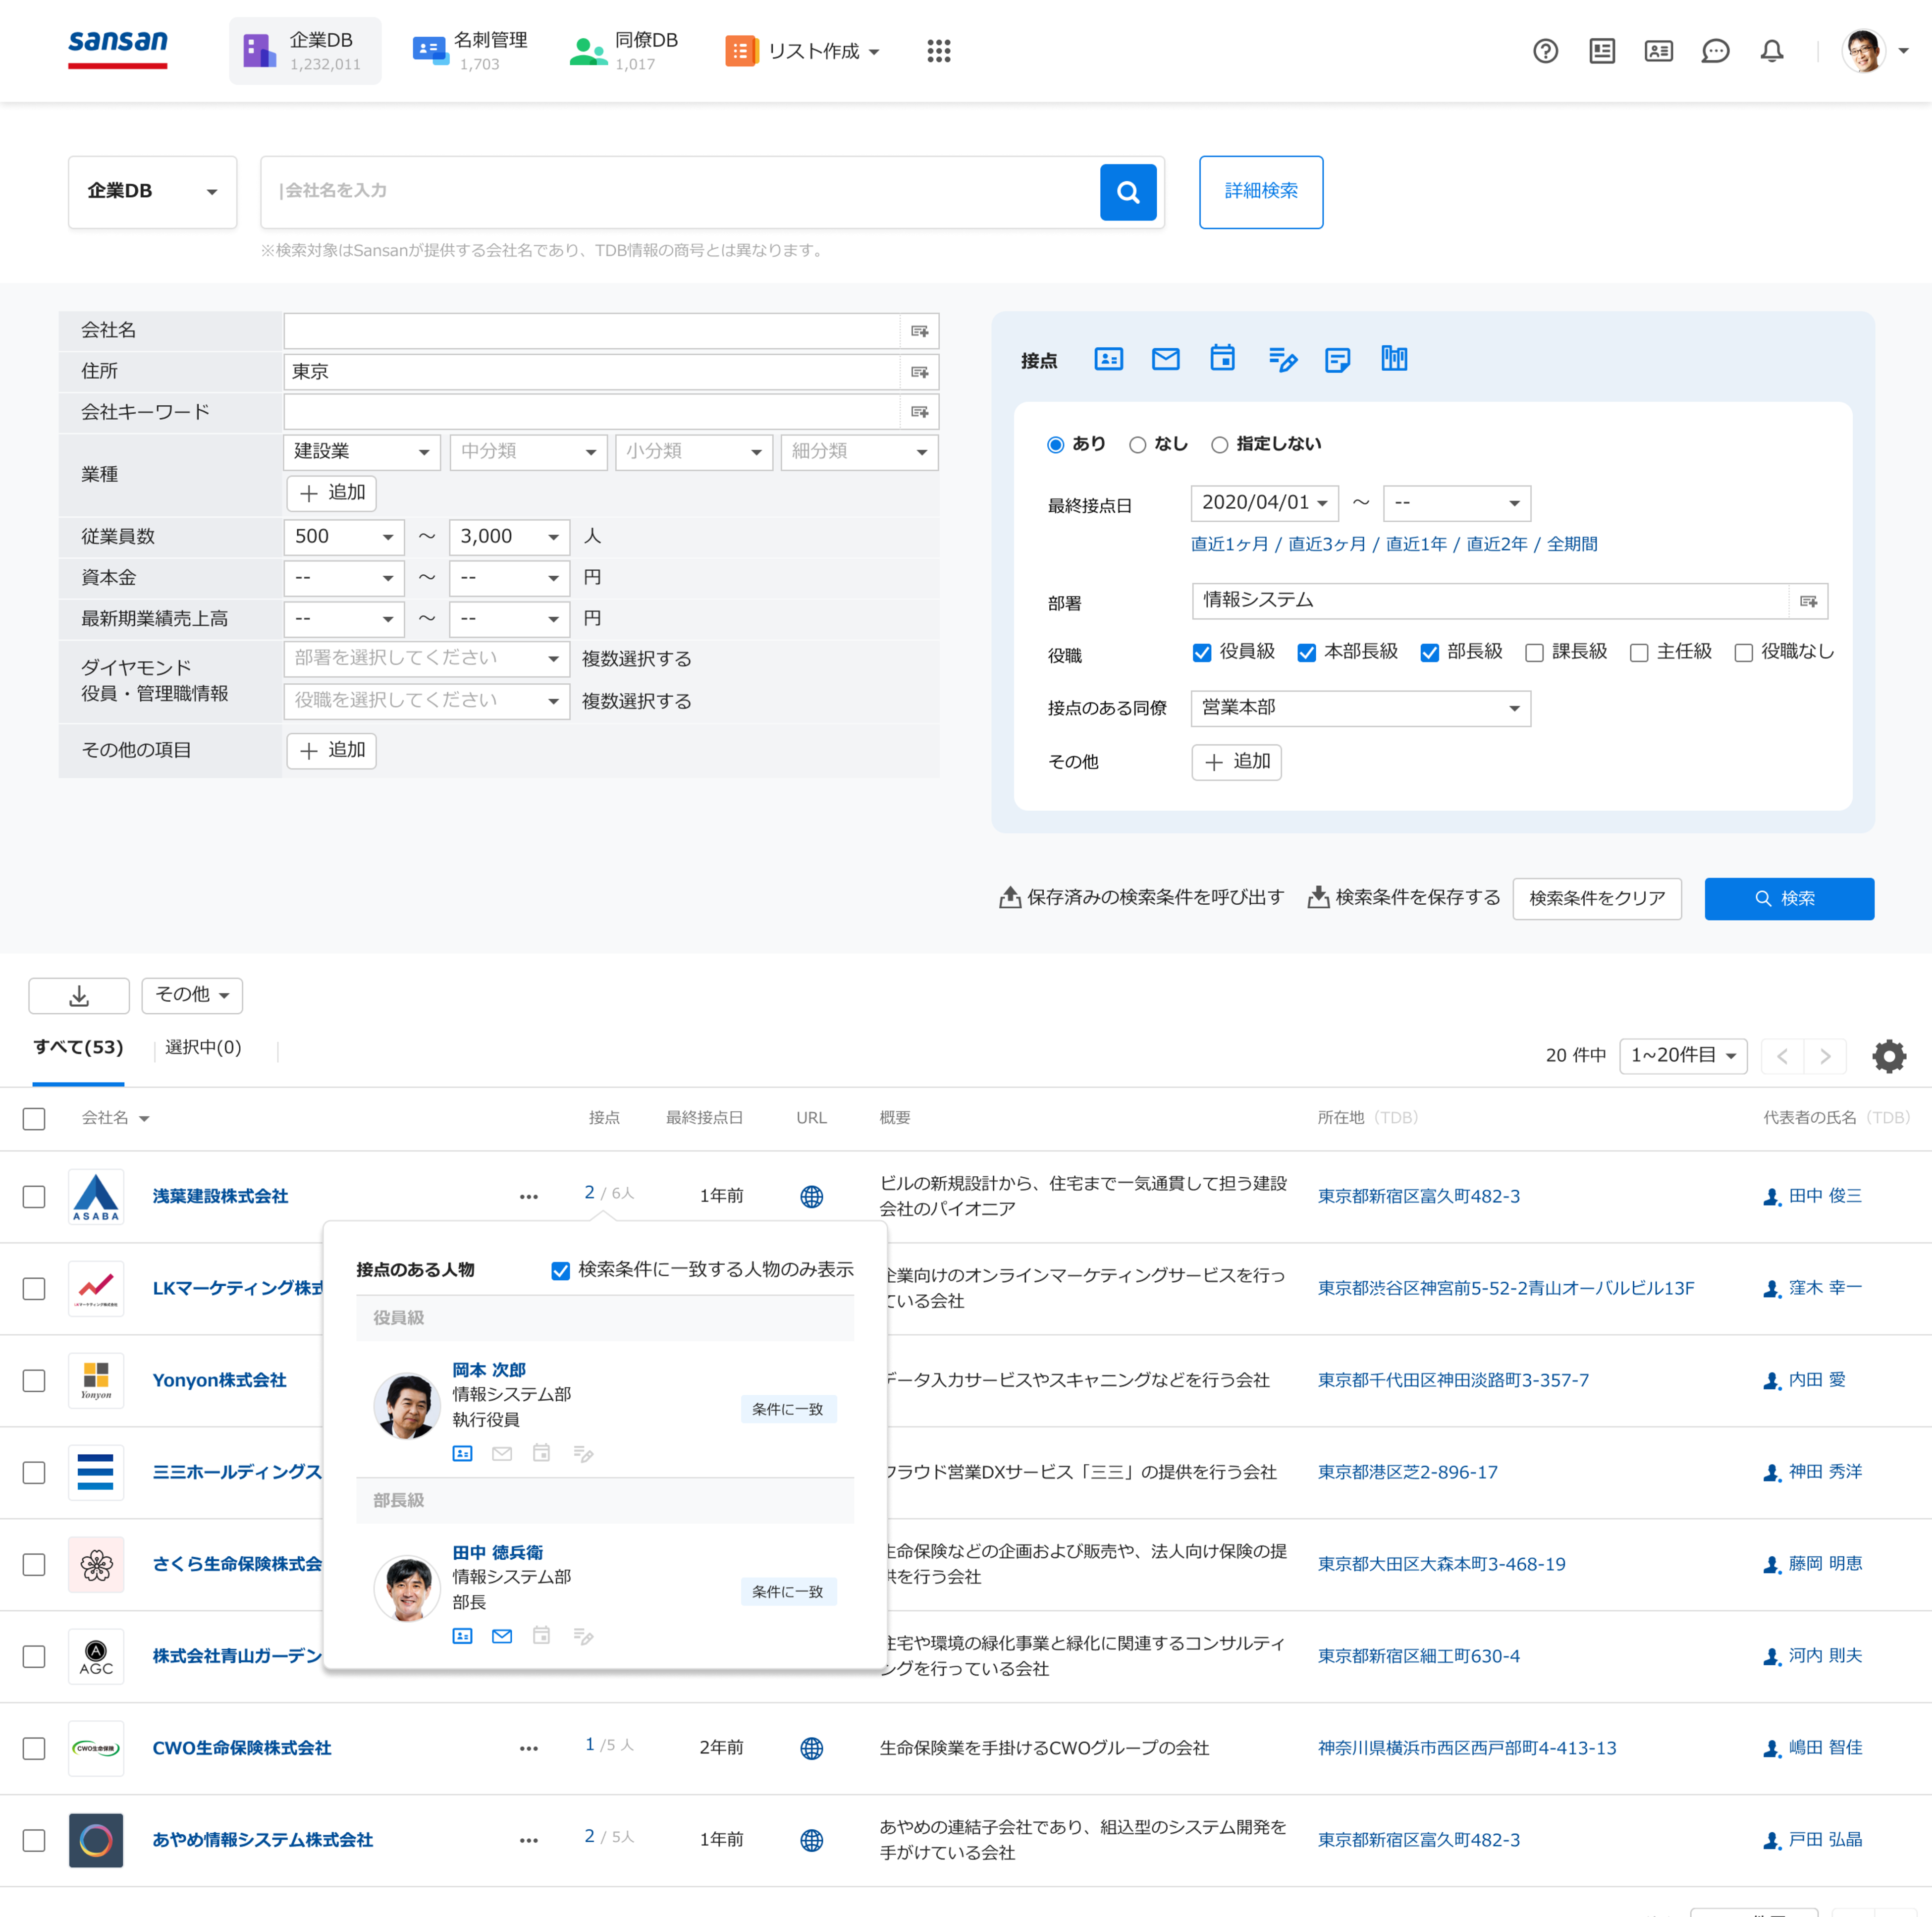Click the 検索条件をクリア button
Screen dimensions: 1932x1917
(x=1596, y=898)
